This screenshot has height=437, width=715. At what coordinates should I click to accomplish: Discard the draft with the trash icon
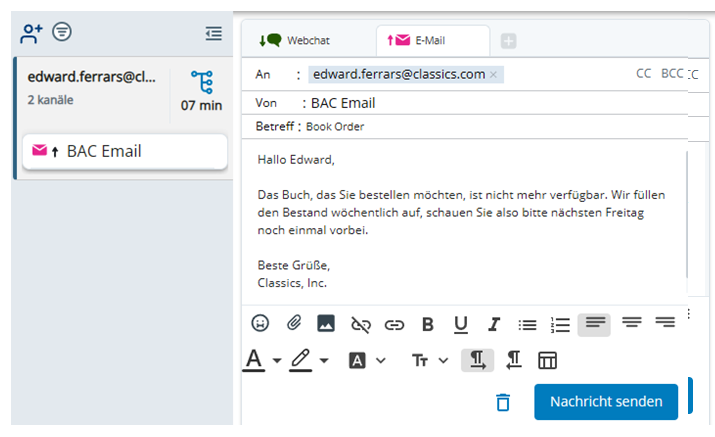coord(503,402)
